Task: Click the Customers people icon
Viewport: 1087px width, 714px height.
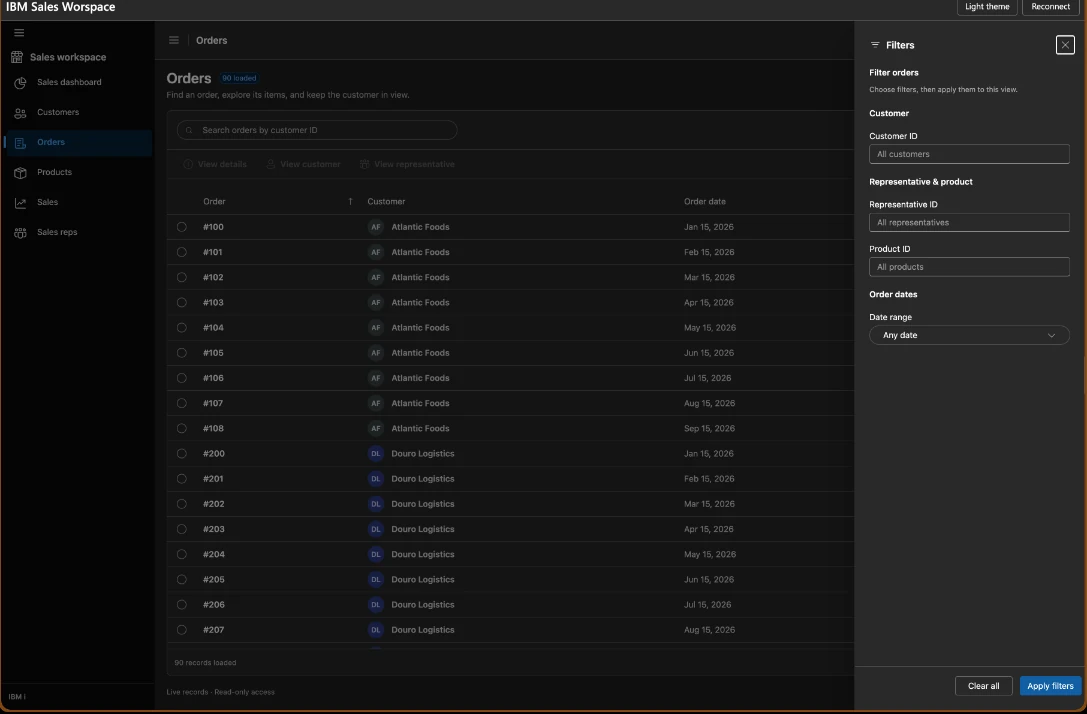Action: click(x=20, y=113)
